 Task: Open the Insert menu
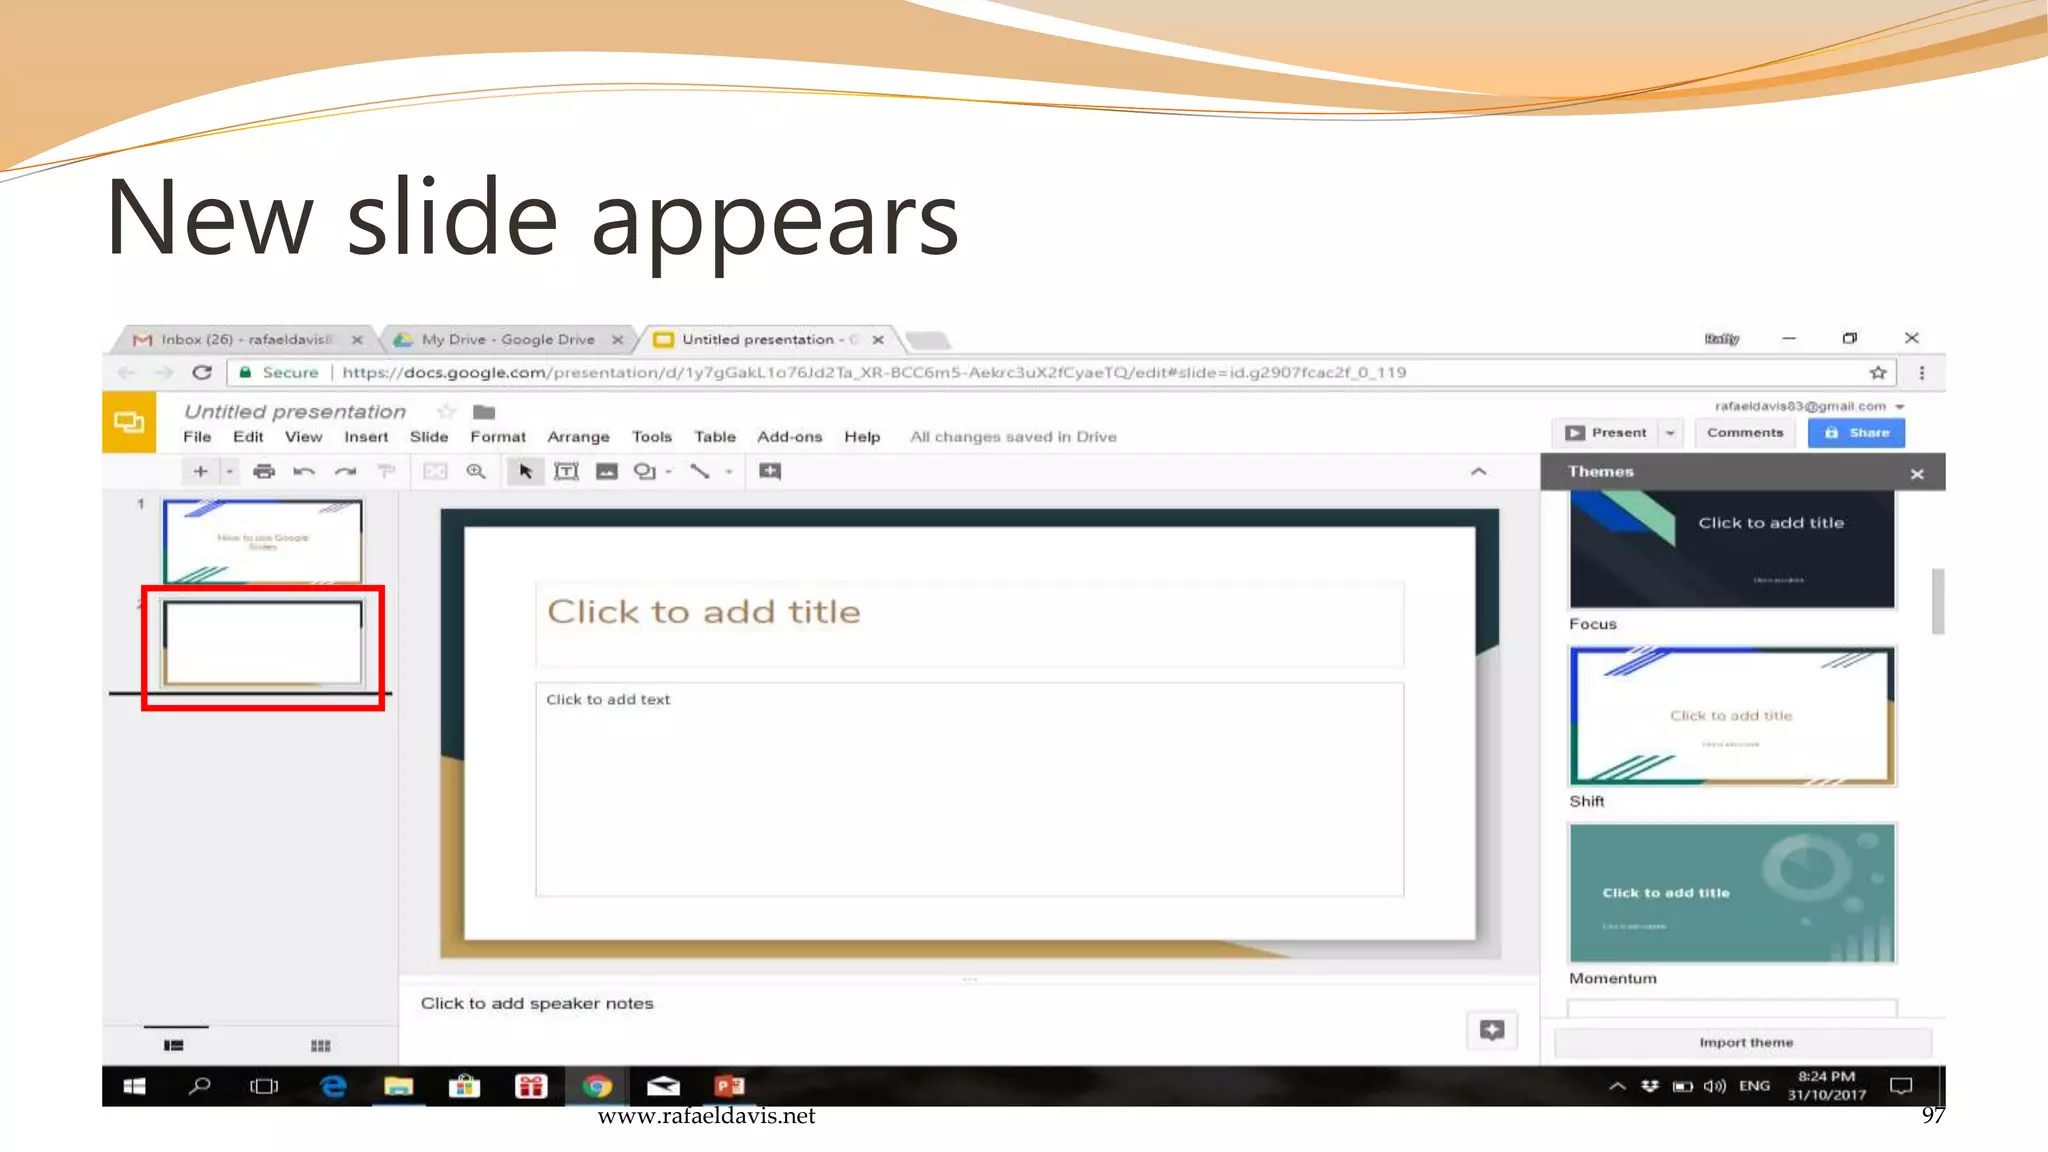[x=366, y=437]
